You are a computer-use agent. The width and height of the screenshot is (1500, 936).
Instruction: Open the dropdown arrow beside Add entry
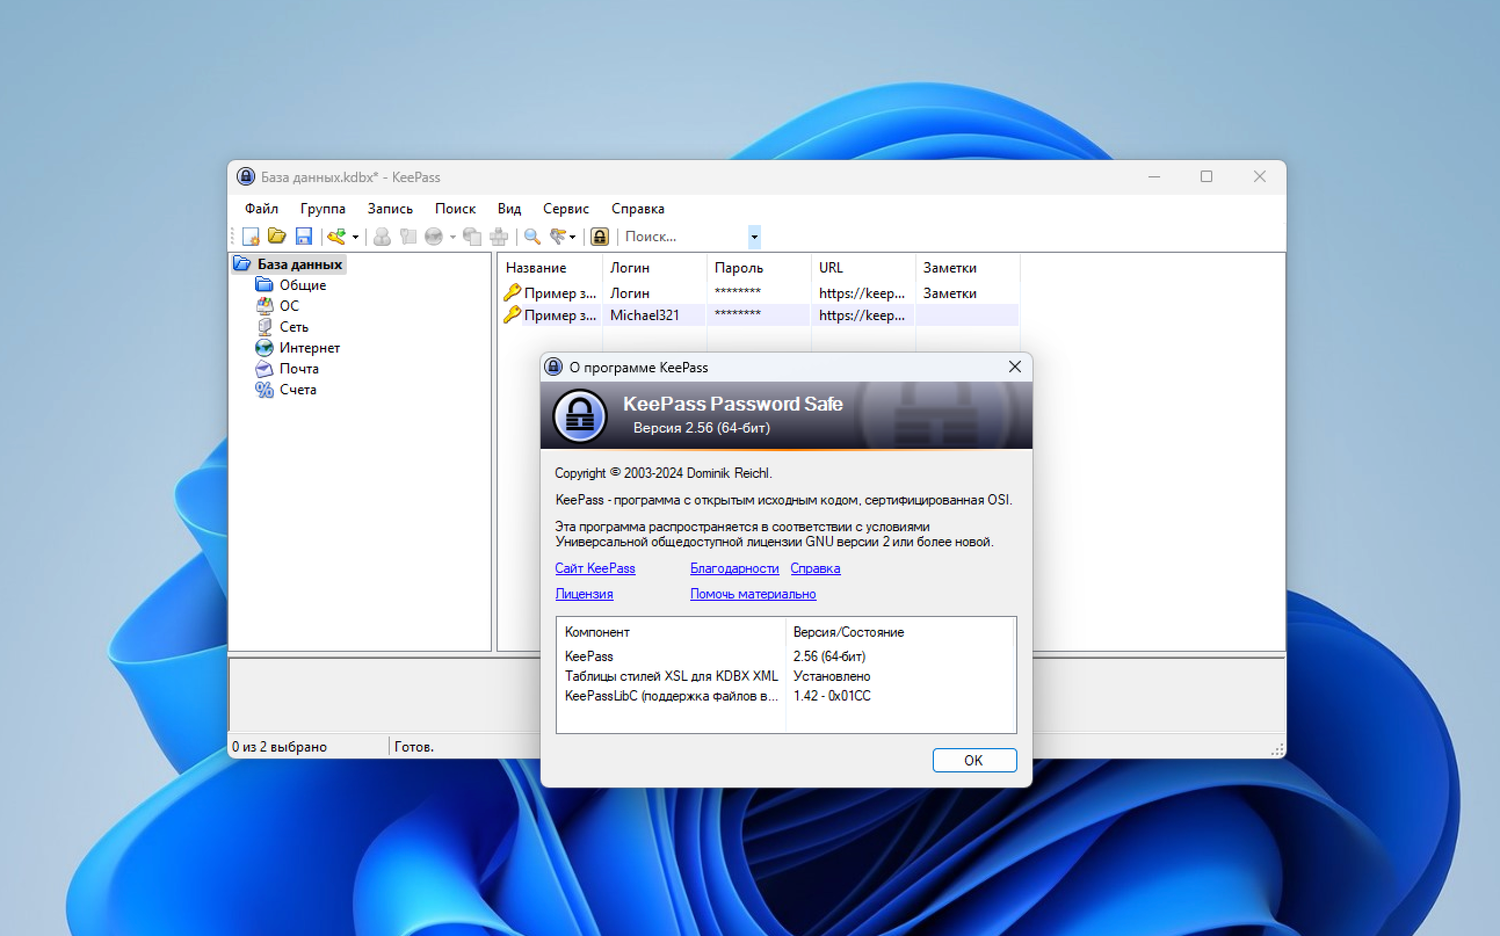tap(355, 237)
